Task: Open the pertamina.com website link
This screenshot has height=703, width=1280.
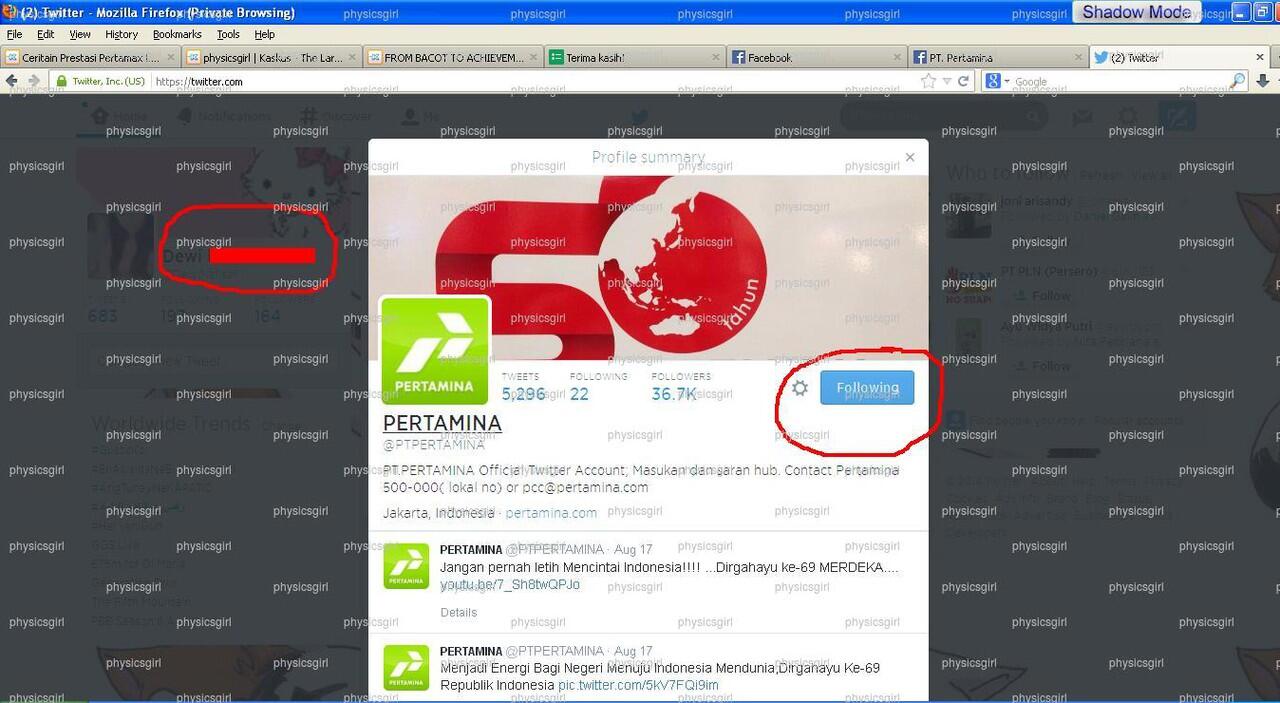Action: pos(551,513)
